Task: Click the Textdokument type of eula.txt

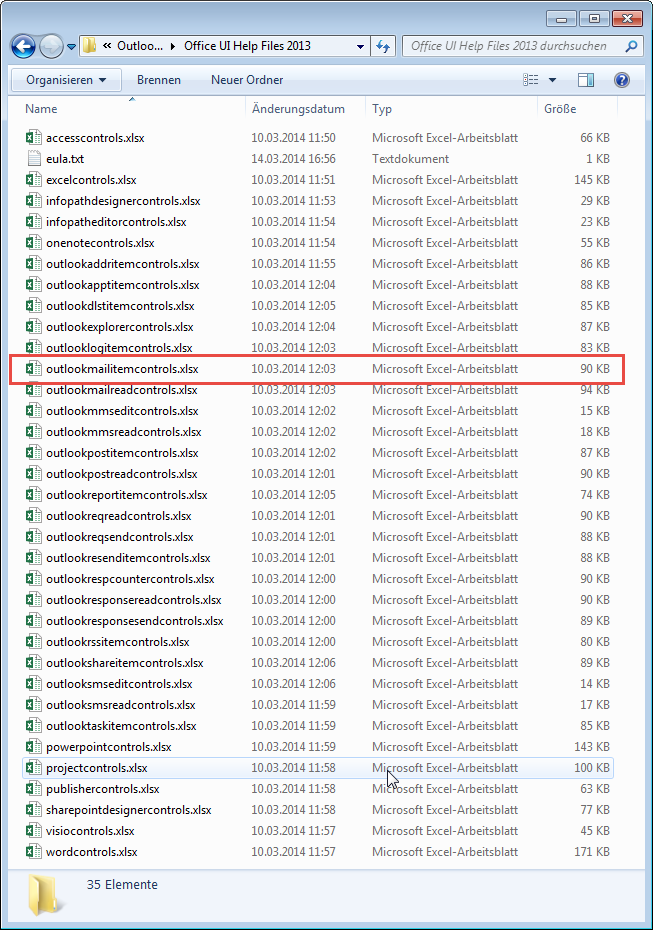Action: click(x=410, y=158)
